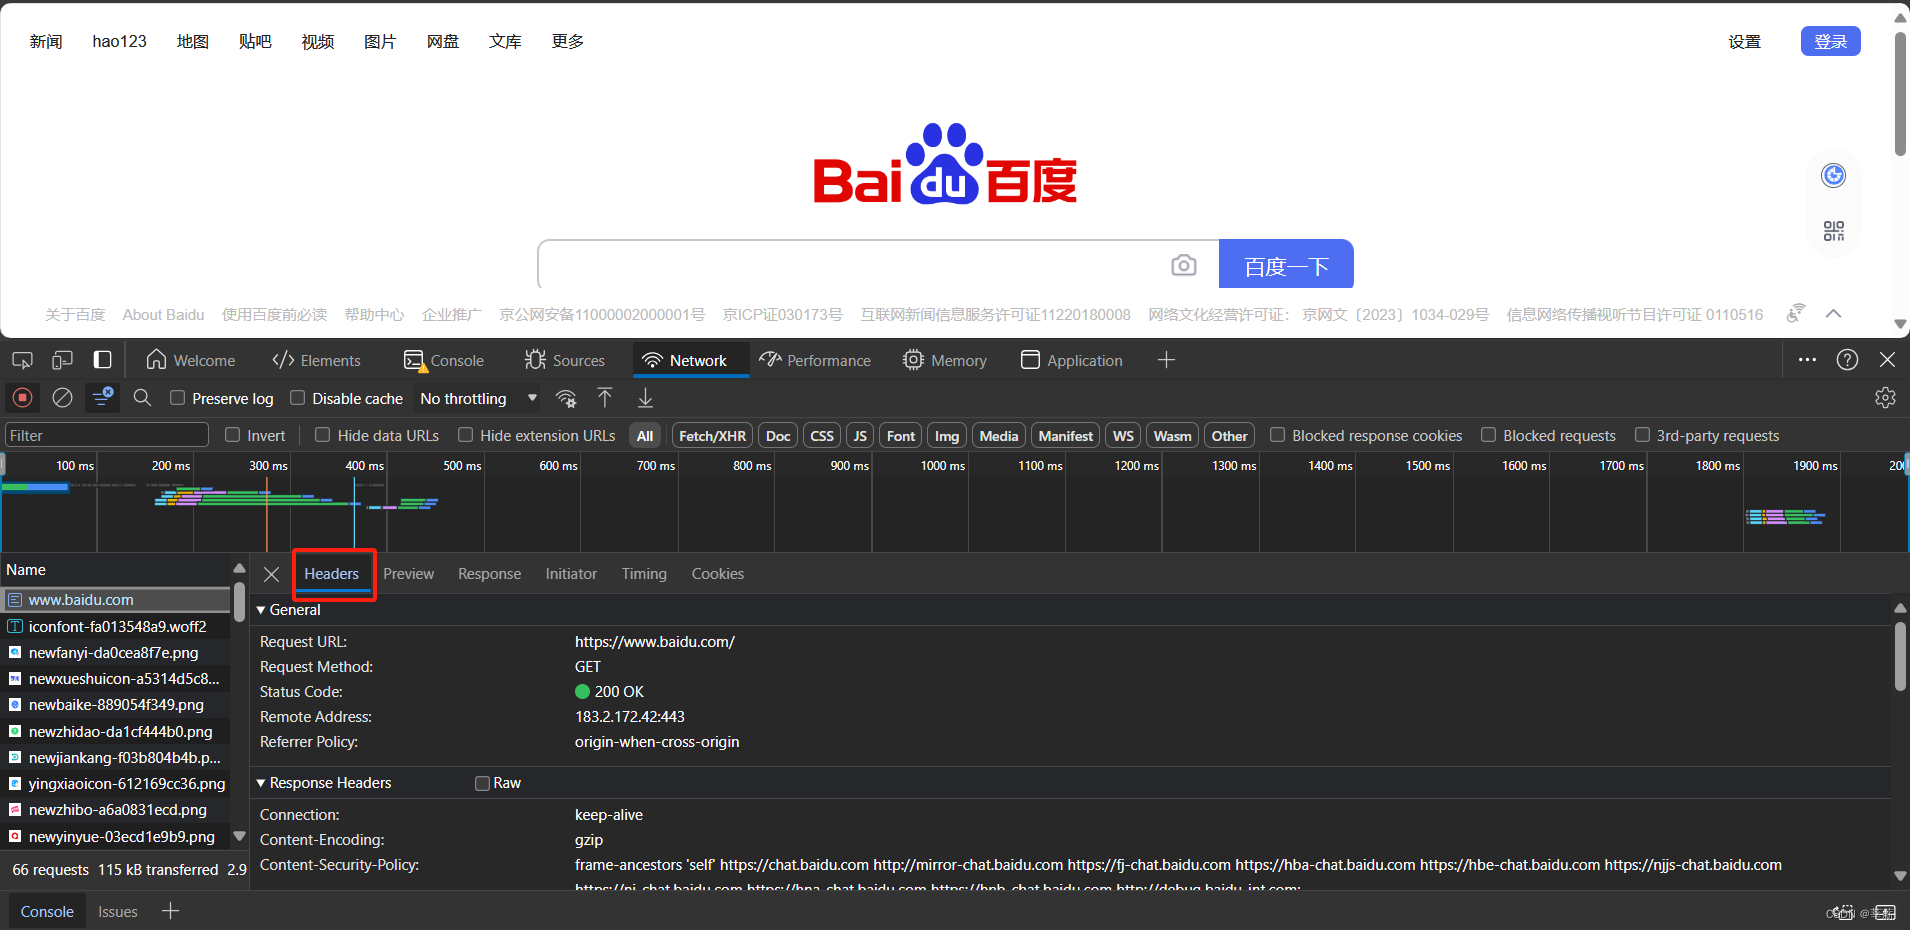
Task: Open network search magnifier icon
Action: point(142,398)
